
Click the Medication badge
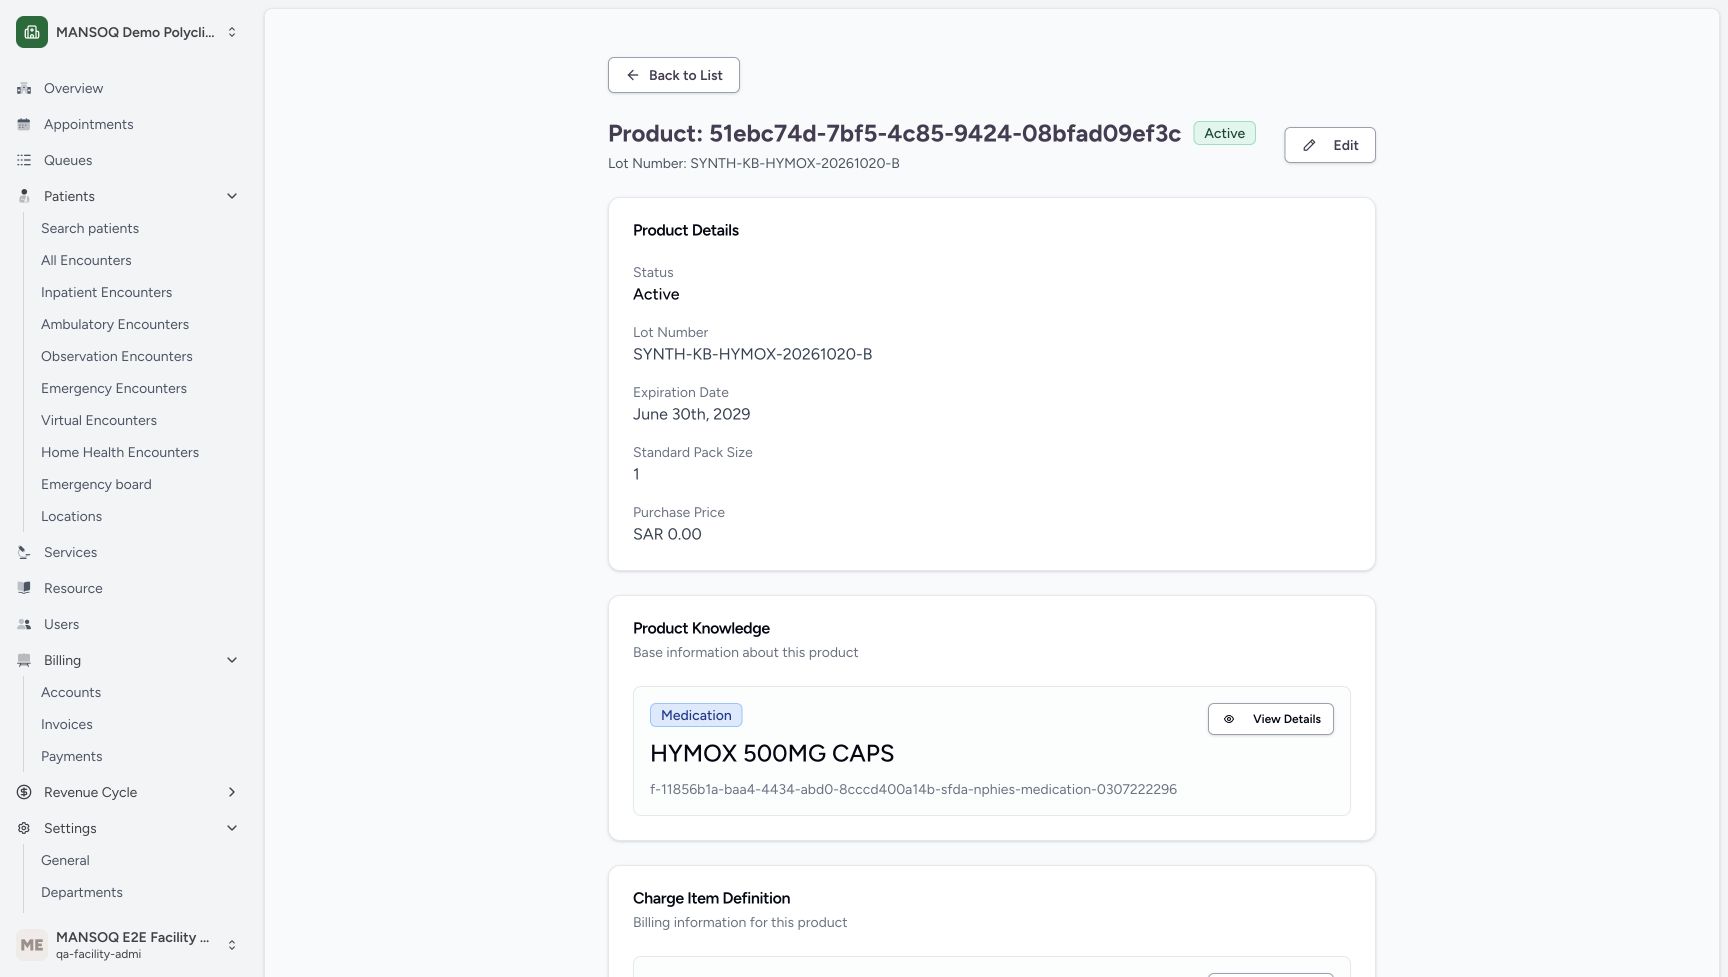pos(696,715)
